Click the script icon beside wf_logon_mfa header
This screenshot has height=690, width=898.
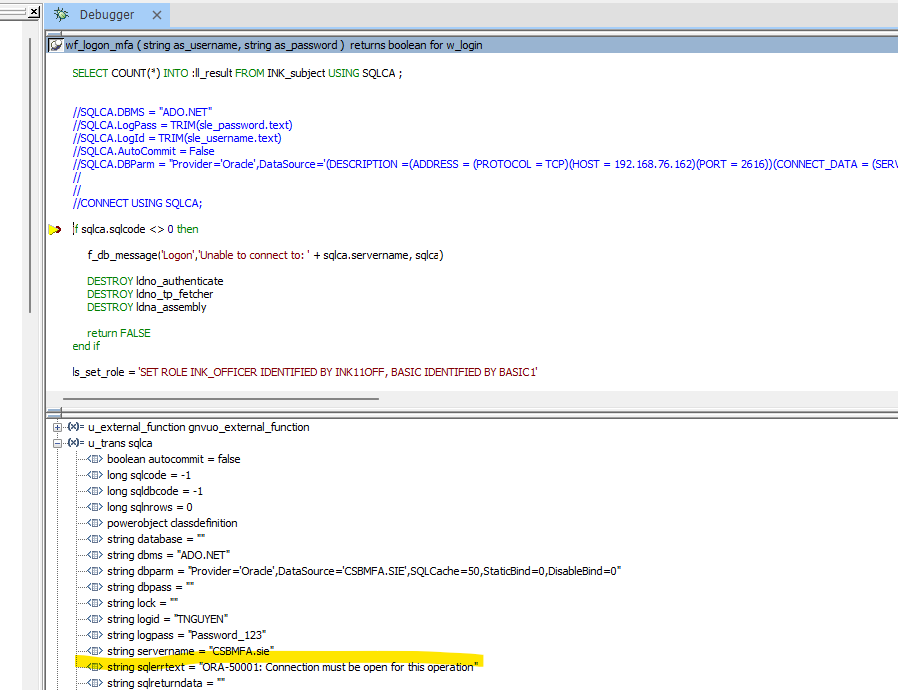[56, 45]
